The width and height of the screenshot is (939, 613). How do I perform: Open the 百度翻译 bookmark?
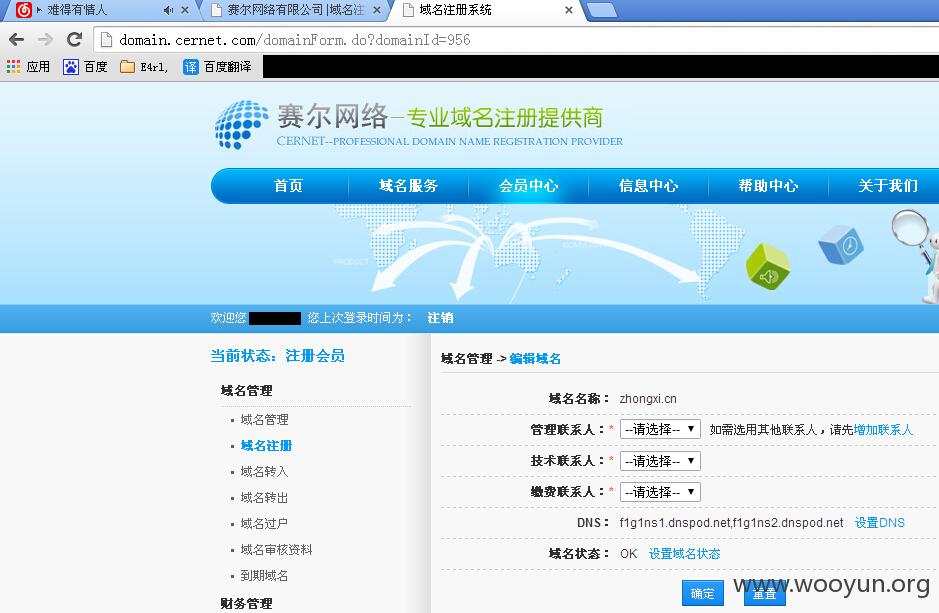pyautogui.click(x=217, y=66)
